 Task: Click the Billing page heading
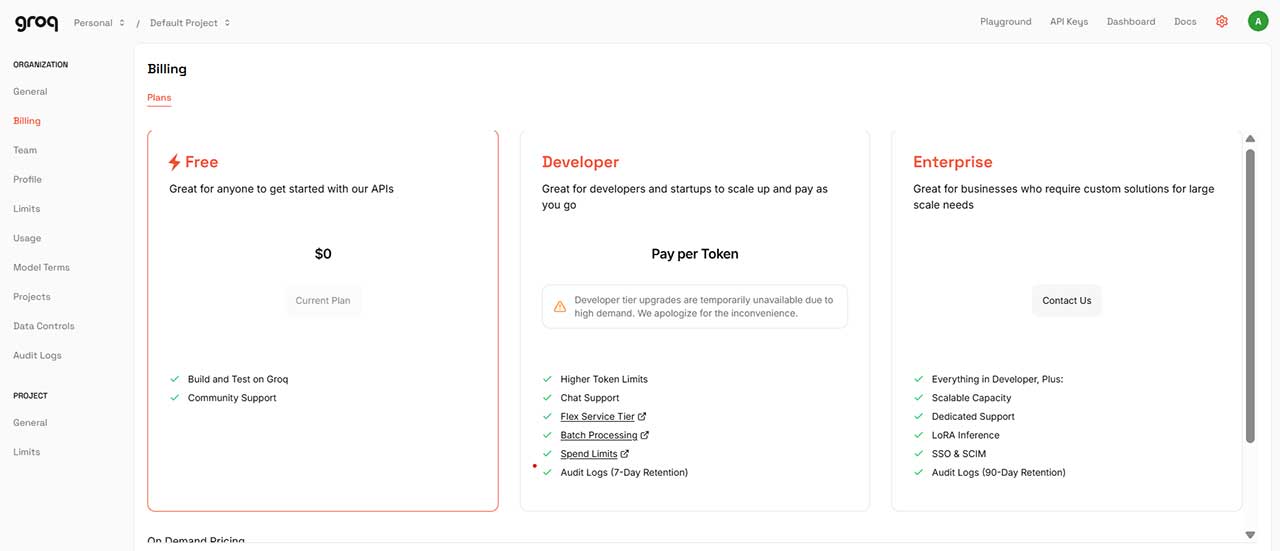tap(167, 69)
